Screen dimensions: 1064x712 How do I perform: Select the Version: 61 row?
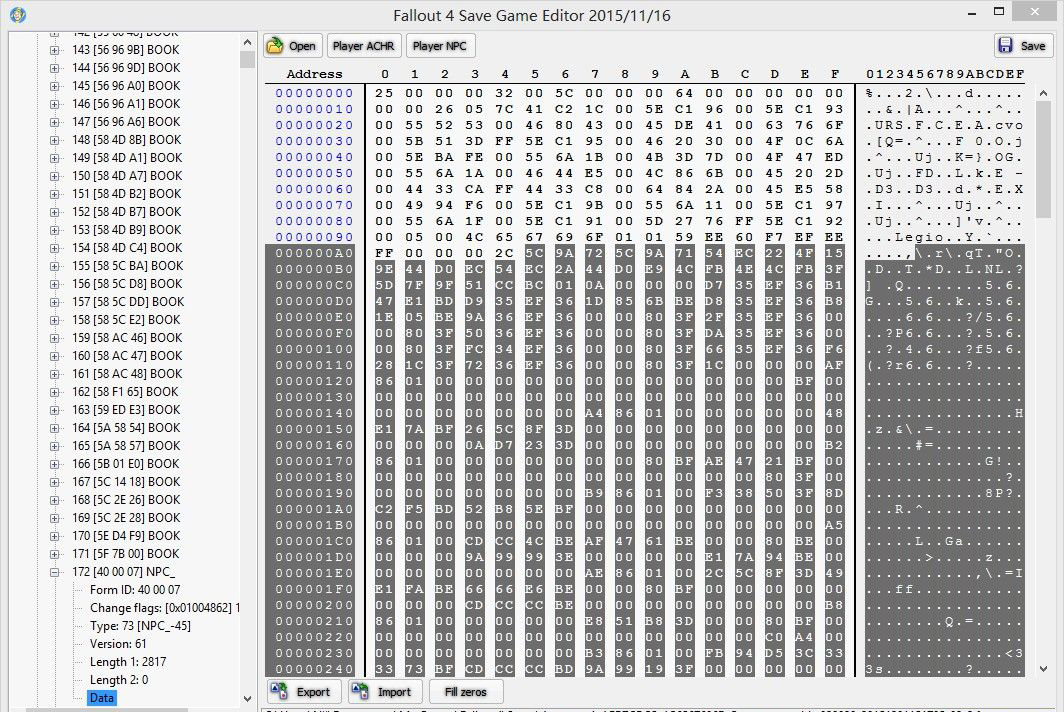[118, 644]
